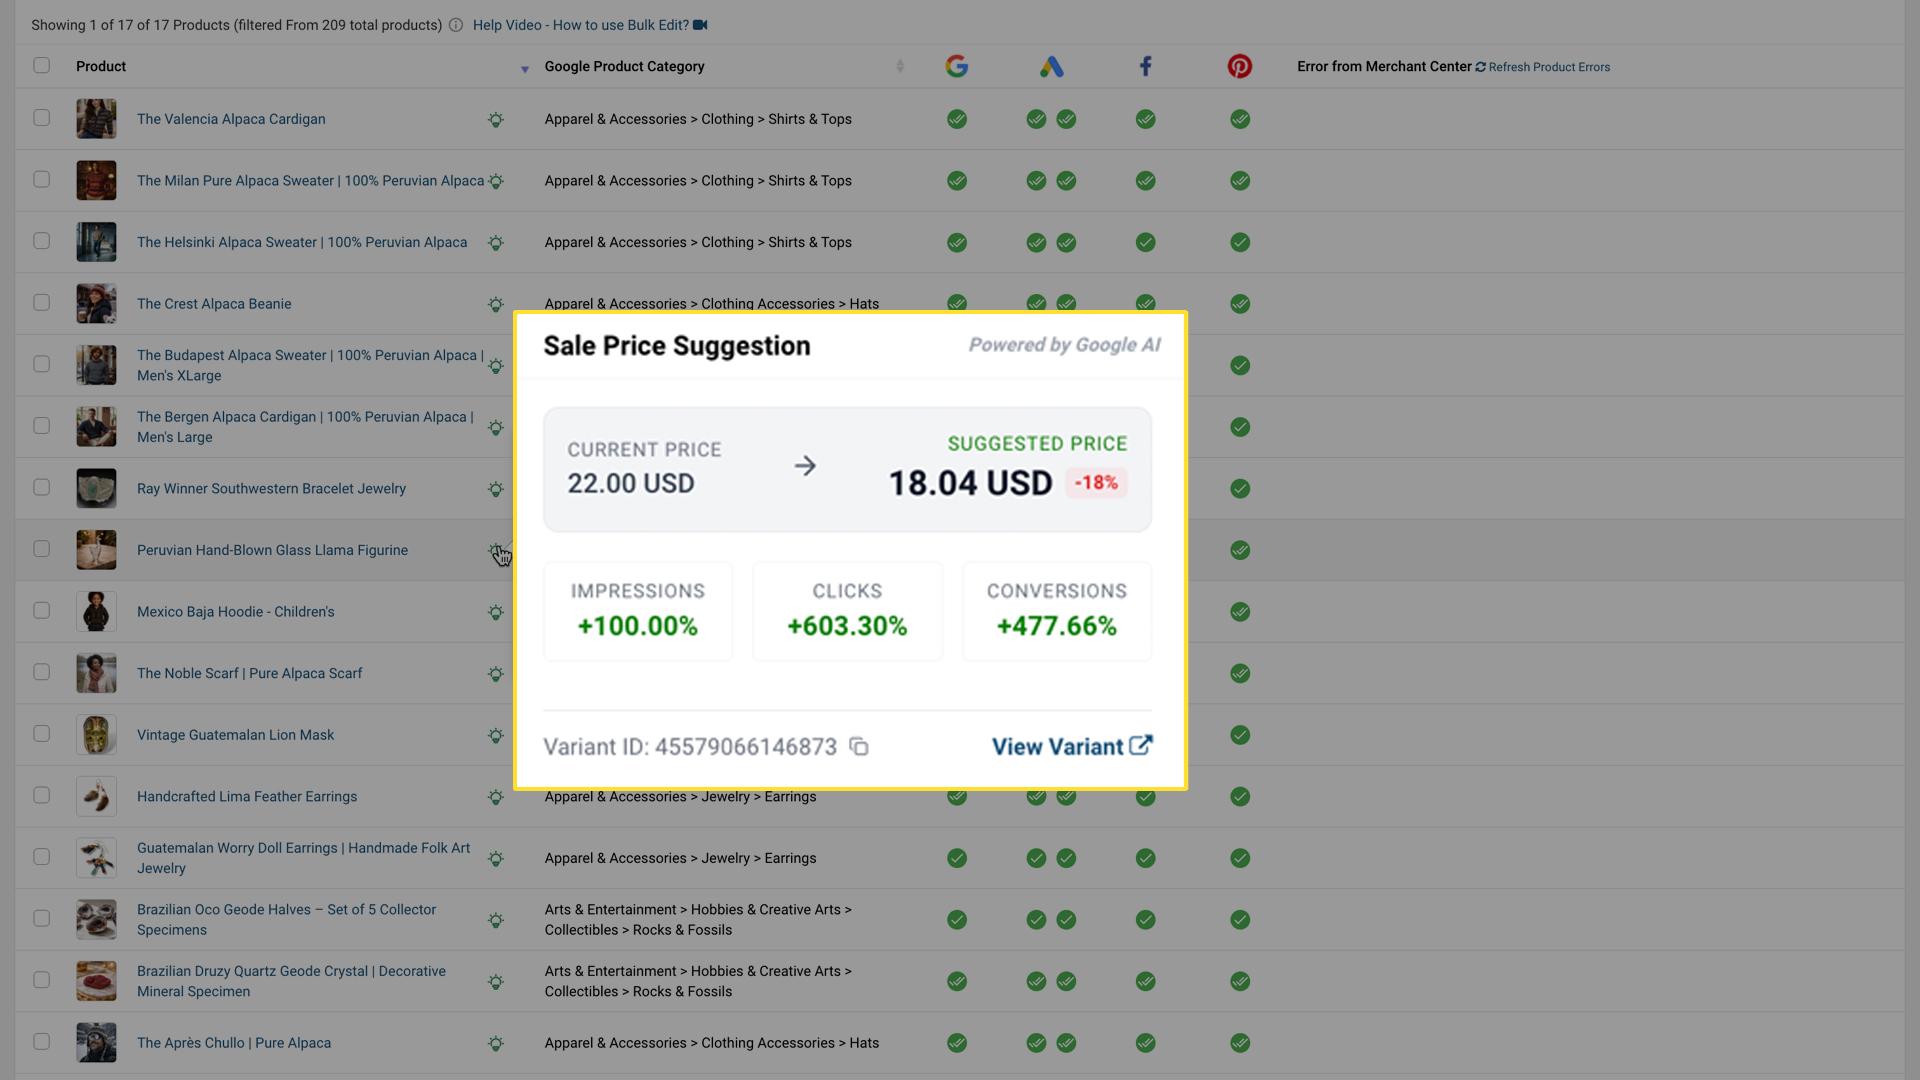Open The Helsinki Alpaca Sweater product link
This screenshot has height=1080, width=1920.
pos(302,242)
